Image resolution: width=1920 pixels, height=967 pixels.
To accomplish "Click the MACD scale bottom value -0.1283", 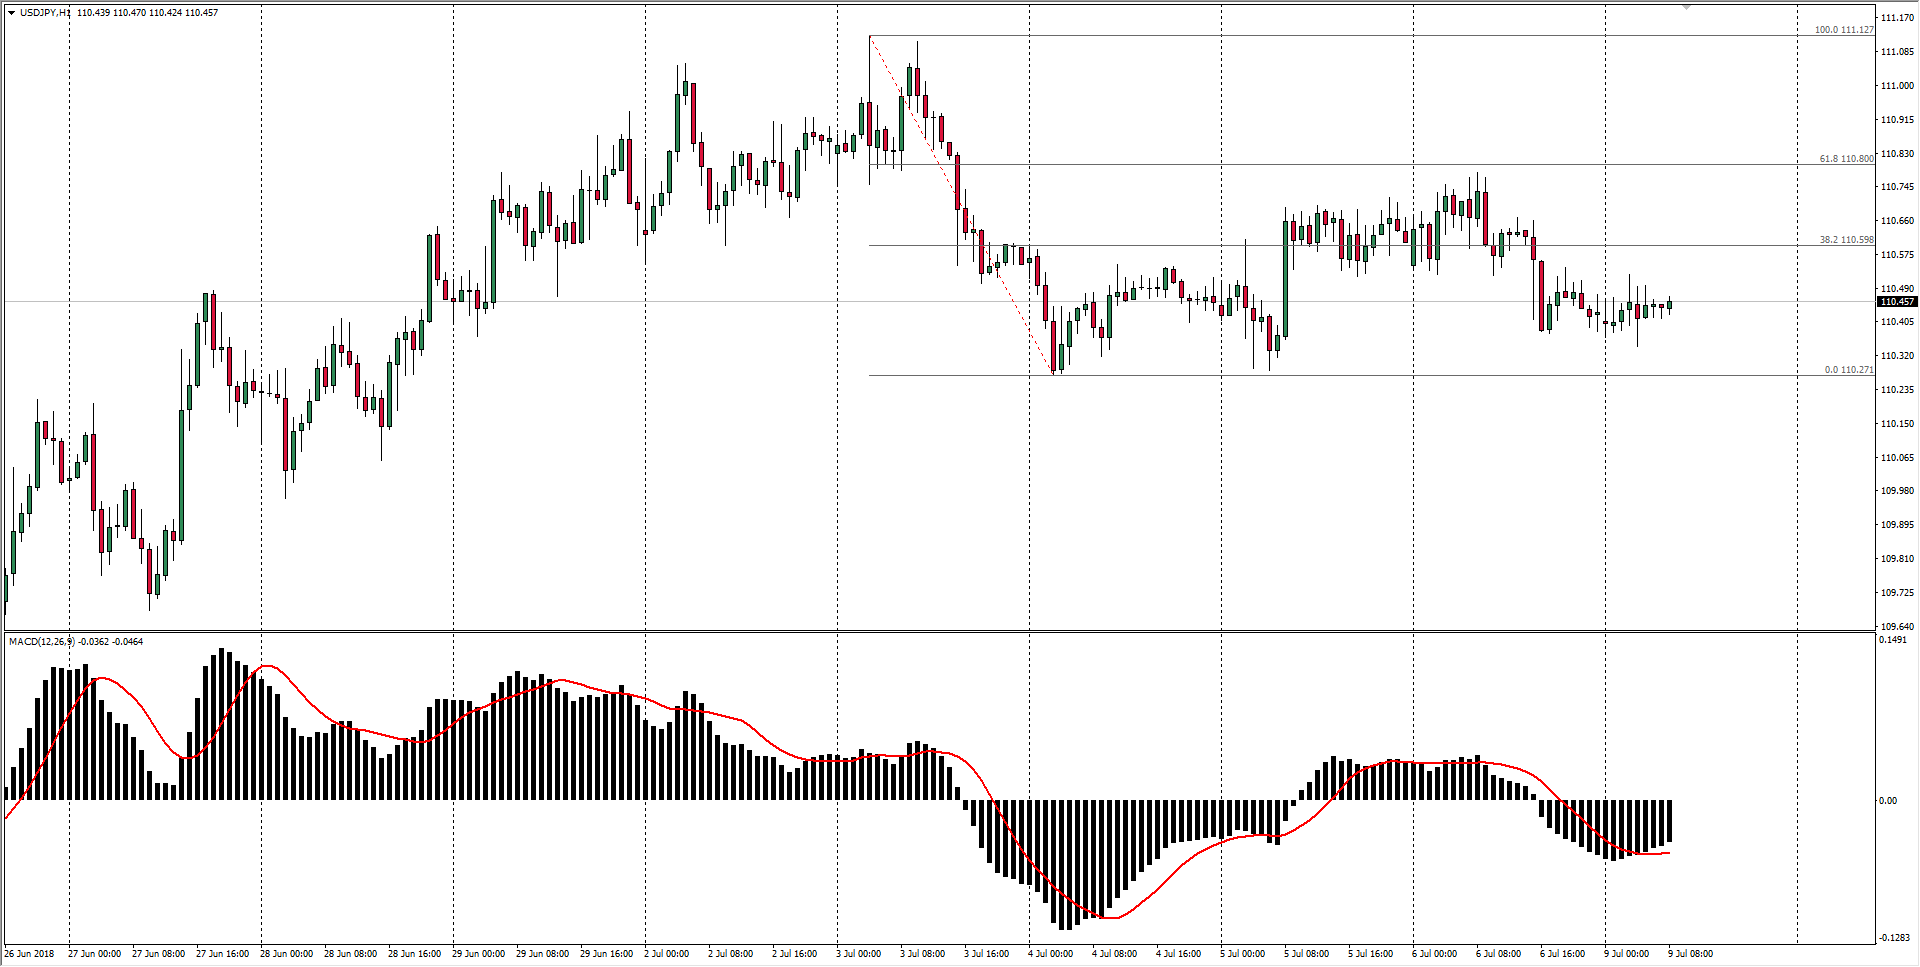I will 1895,938.
